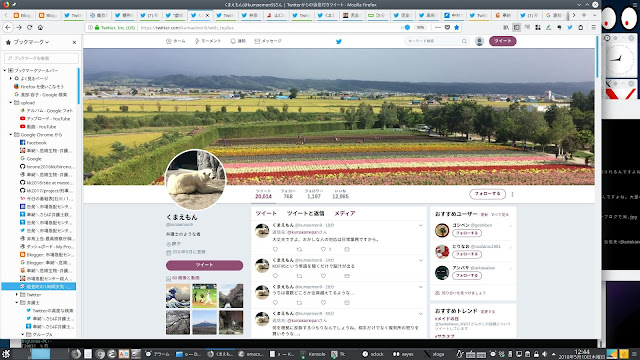Open the first tweet's dropdown arrow

tap(420, 225)
